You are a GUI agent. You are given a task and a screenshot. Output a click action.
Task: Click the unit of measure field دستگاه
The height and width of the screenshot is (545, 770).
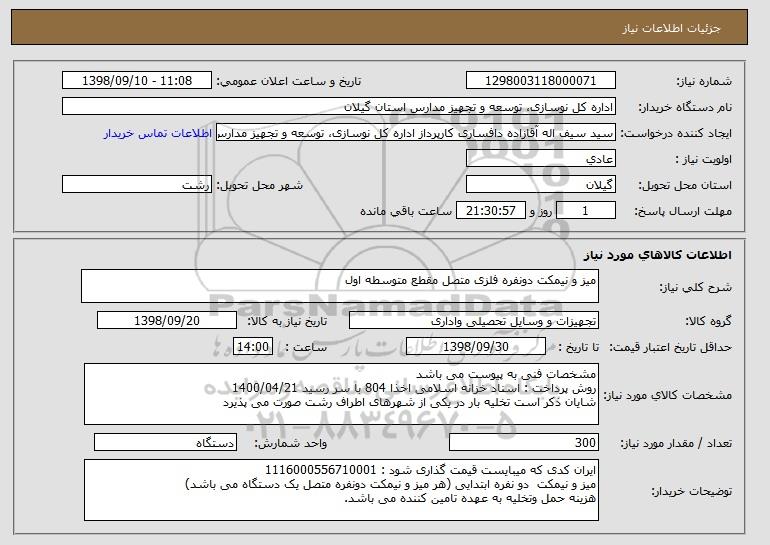[165, 442]
